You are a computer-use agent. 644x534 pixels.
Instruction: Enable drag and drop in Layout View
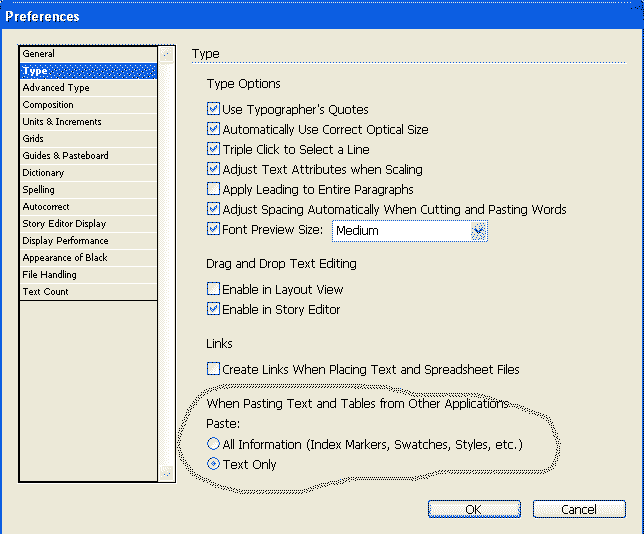[213, 289]
